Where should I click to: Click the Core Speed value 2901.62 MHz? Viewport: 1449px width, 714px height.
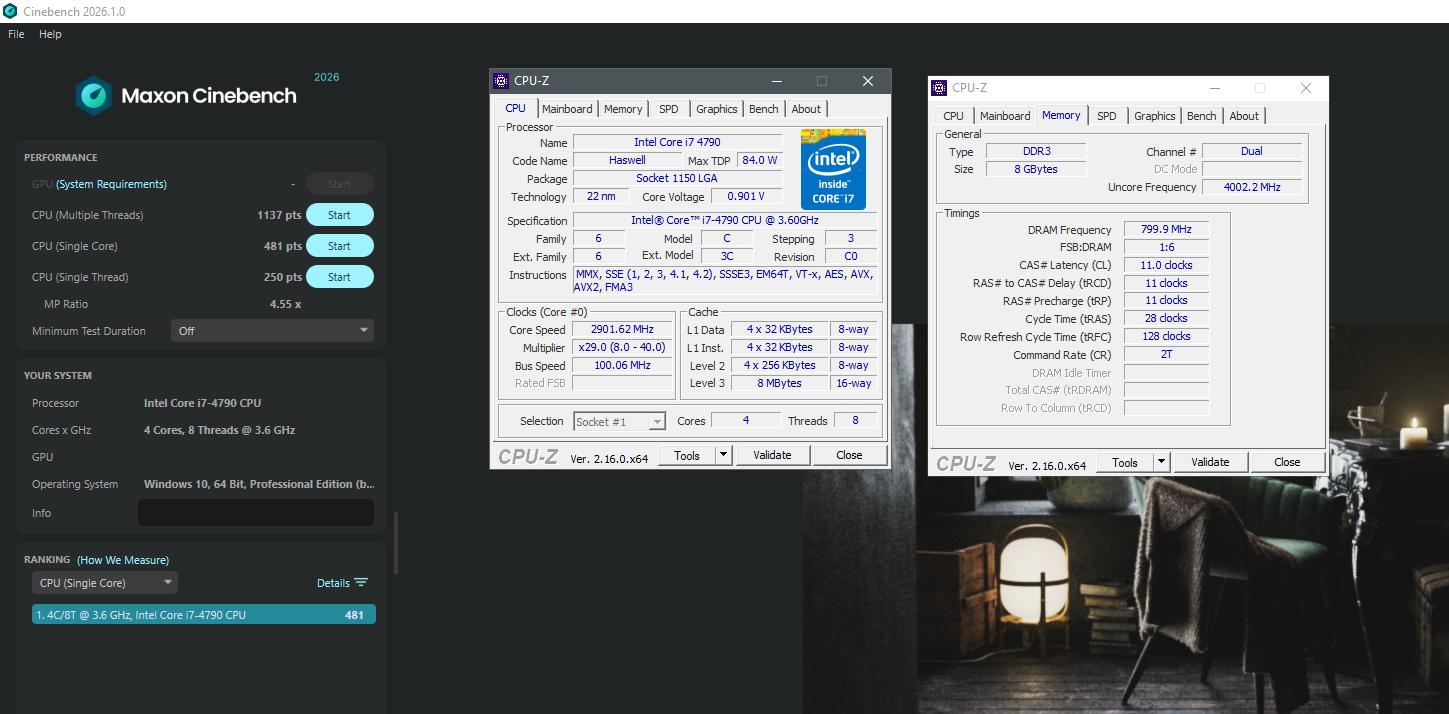pos(623,330)
